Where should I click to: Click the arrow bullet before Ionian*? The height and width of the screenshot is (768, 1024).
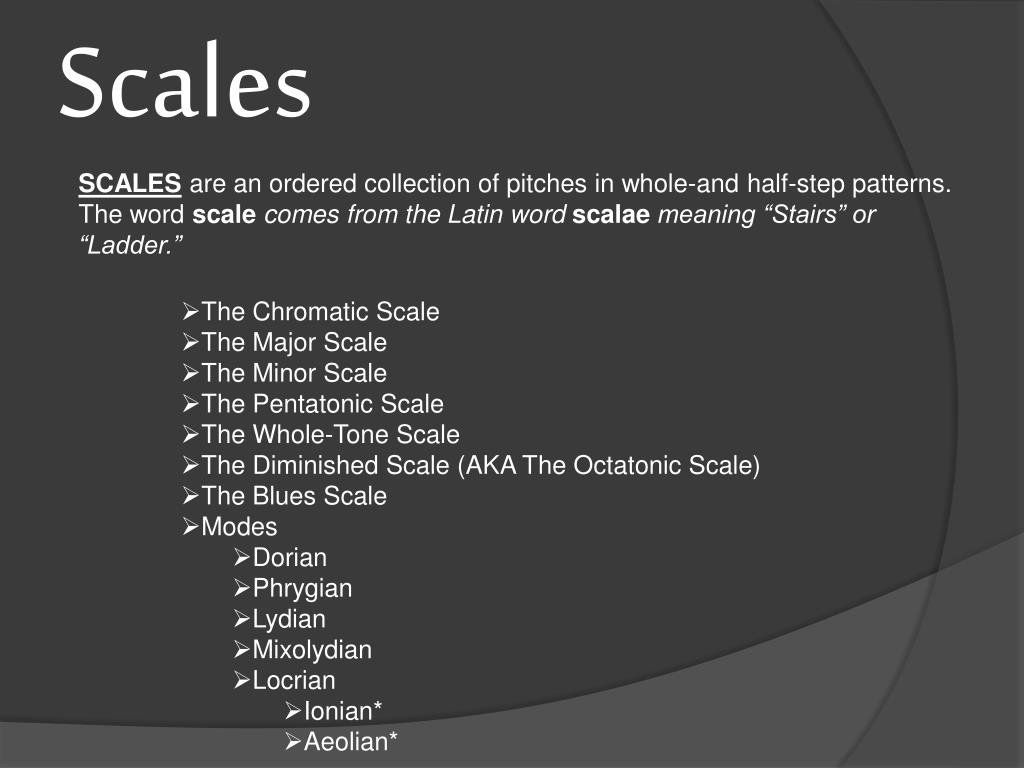tap(293, 711)
